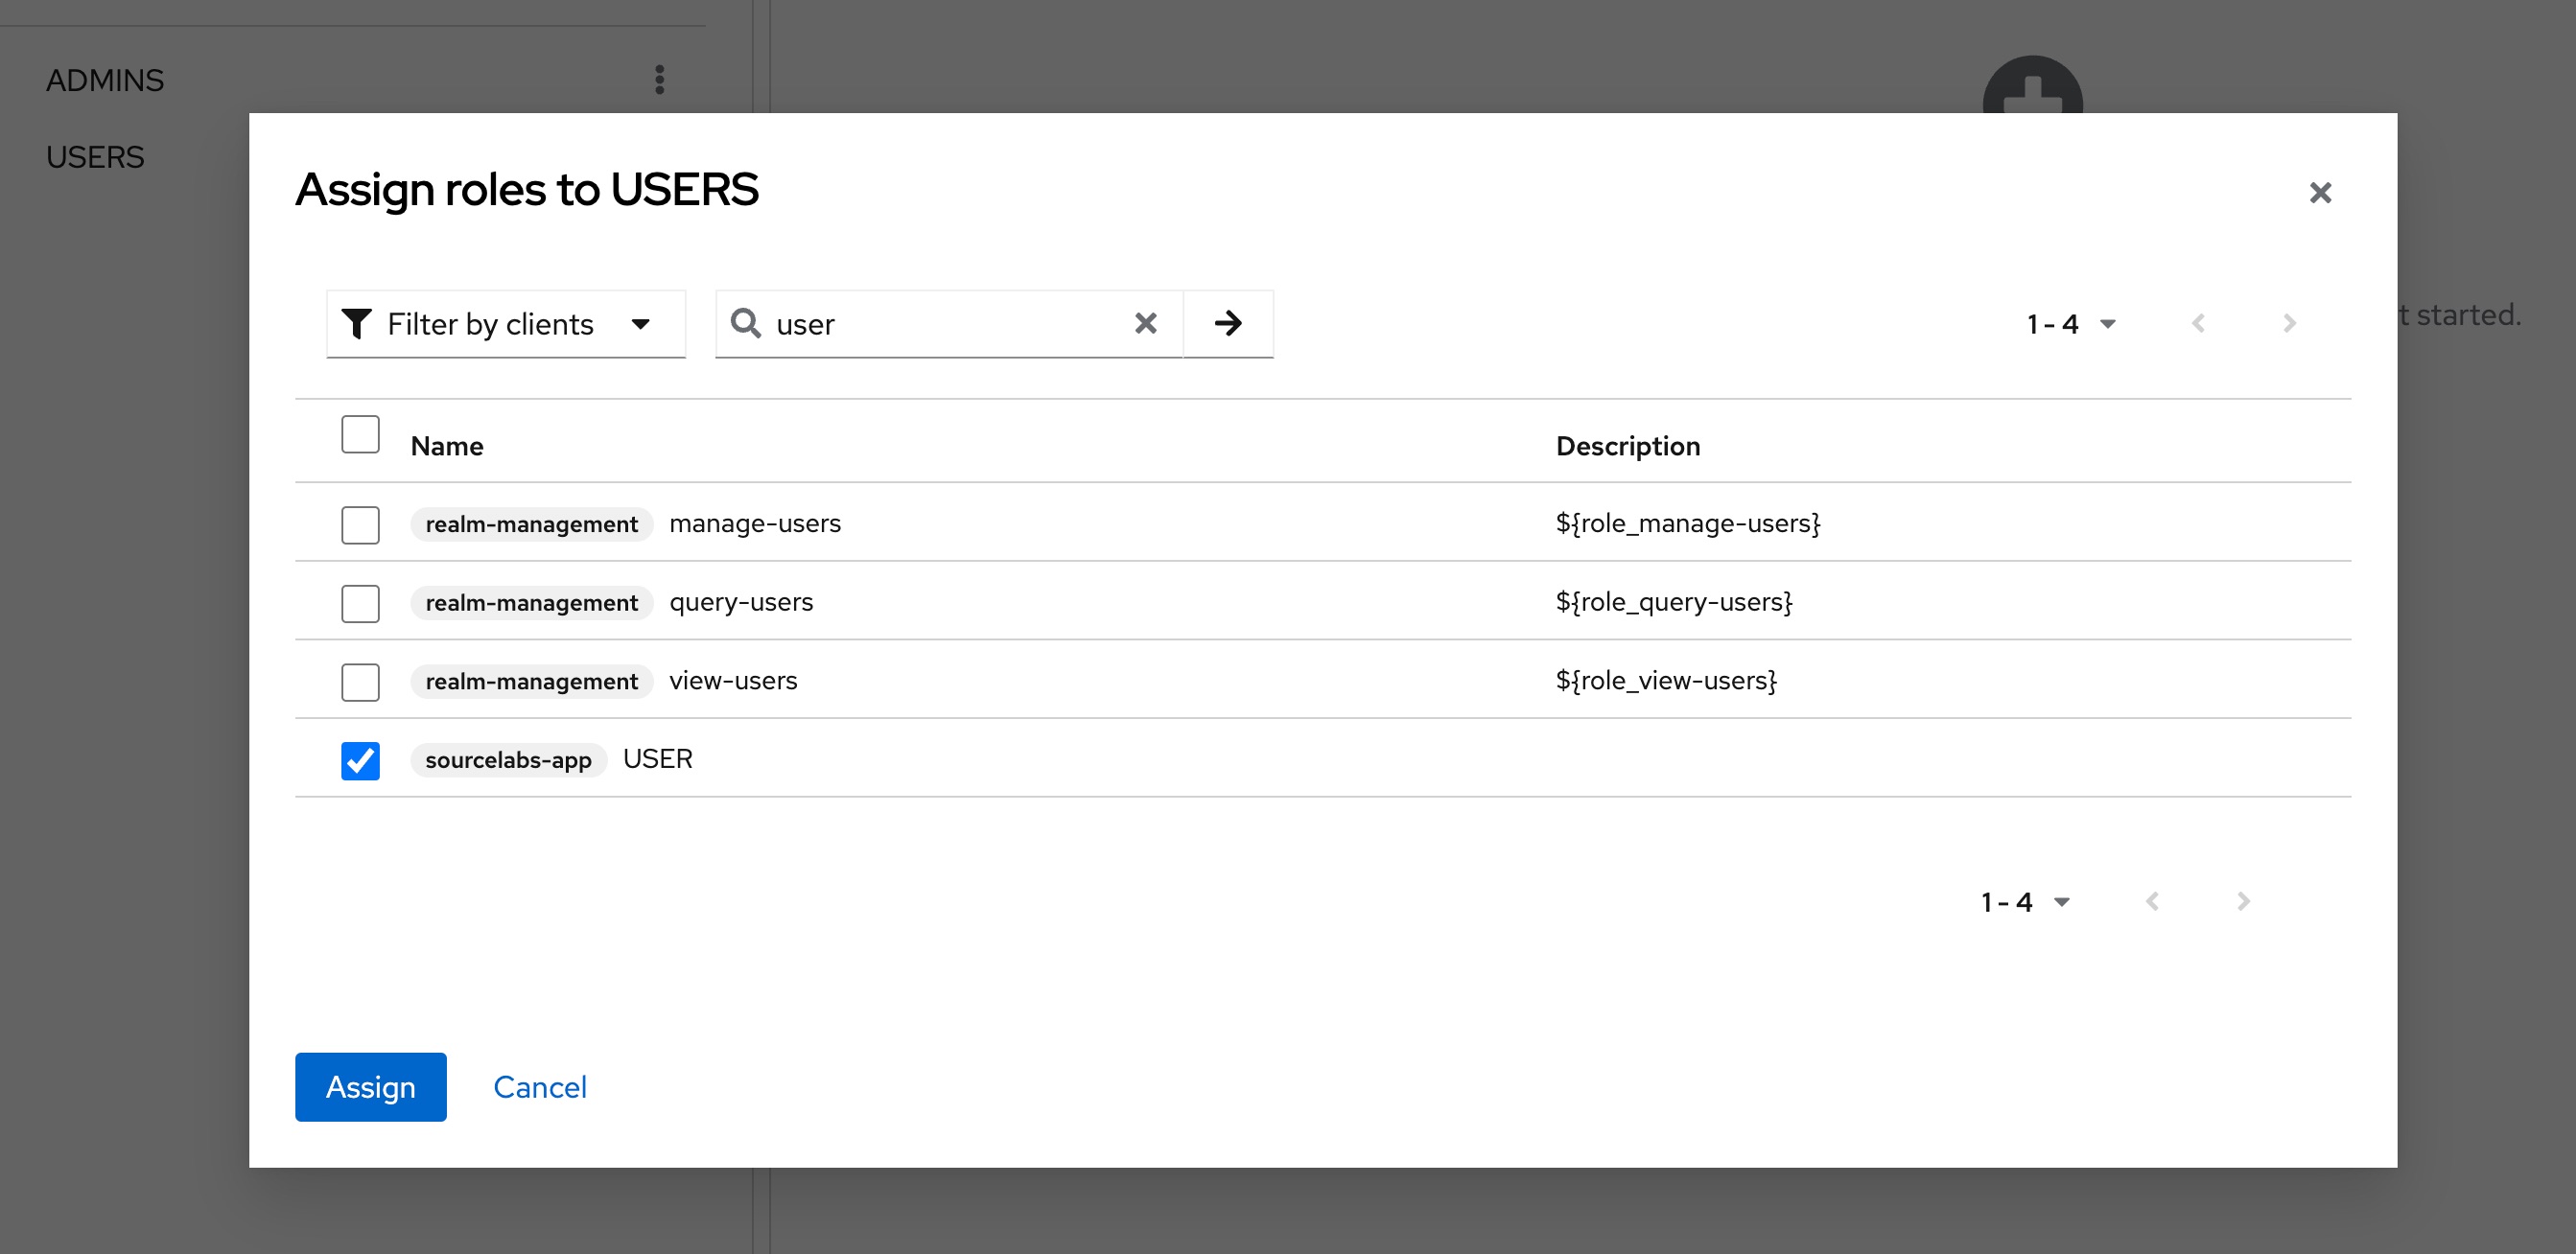Click the Assign button
Viewport: 2576px width, 1254px height.
370,1086
